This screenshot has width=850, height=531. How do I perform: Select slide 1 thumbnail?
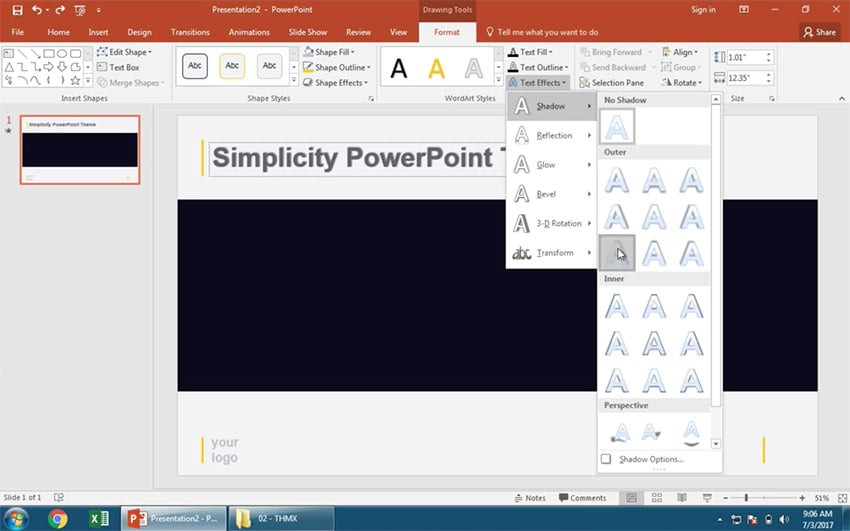pos(81,150)
